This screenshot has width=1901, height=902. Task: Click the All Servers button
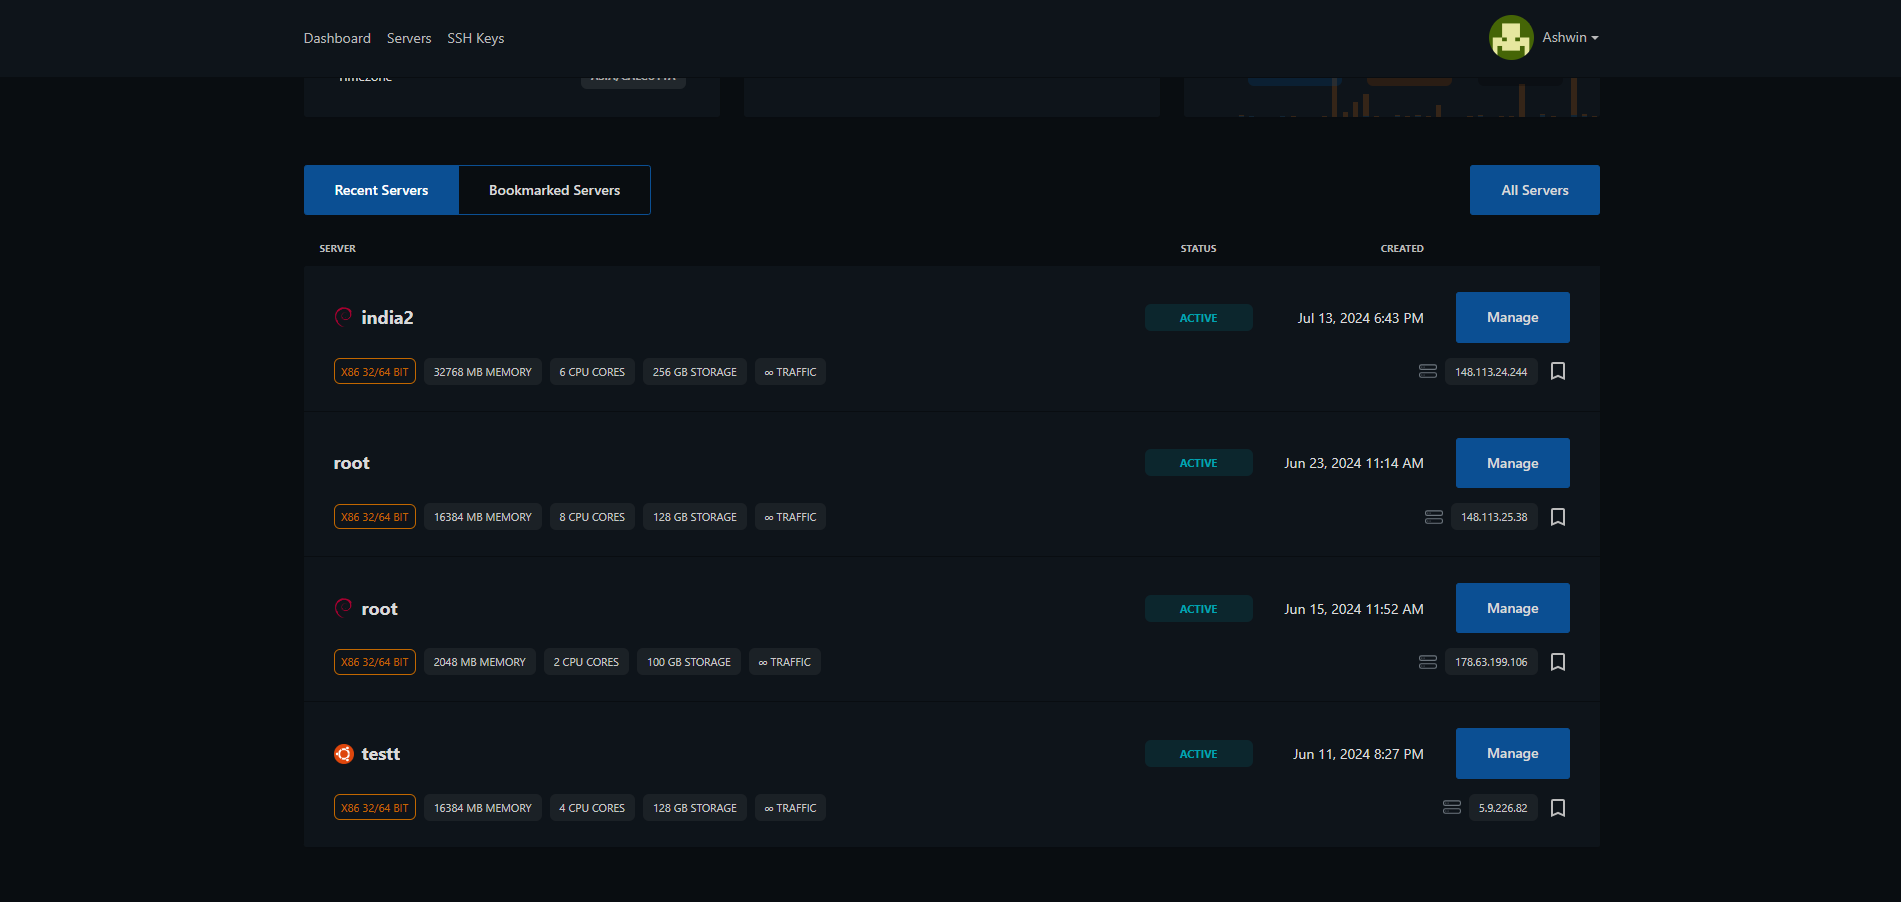1534,190
